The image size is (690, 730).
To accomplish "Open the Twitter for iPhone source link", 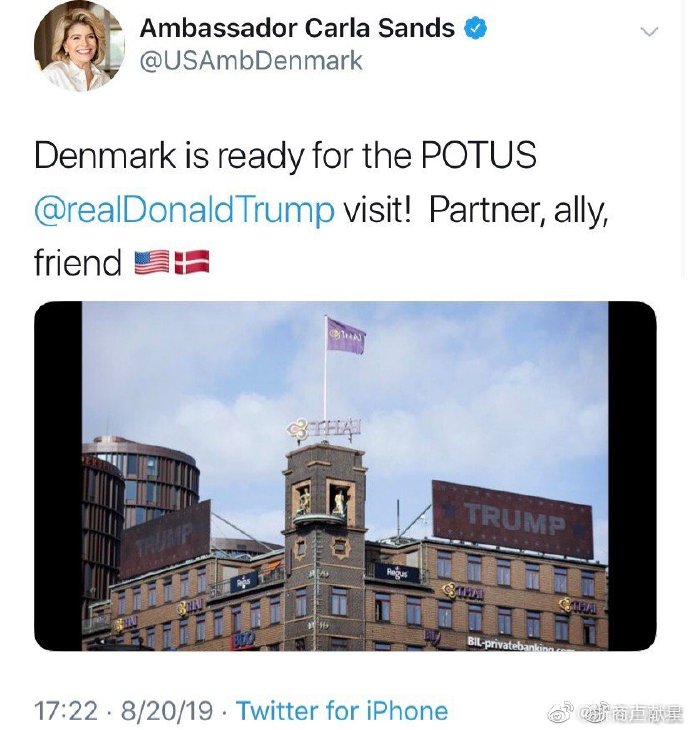I will [x=342, y=711].
